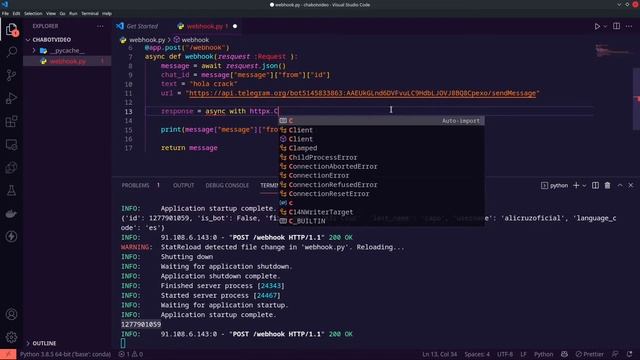This screenshot has height=360, width=640.
Task: Open Explorer Views and More Actions menu
Action: tap(100, 26)
